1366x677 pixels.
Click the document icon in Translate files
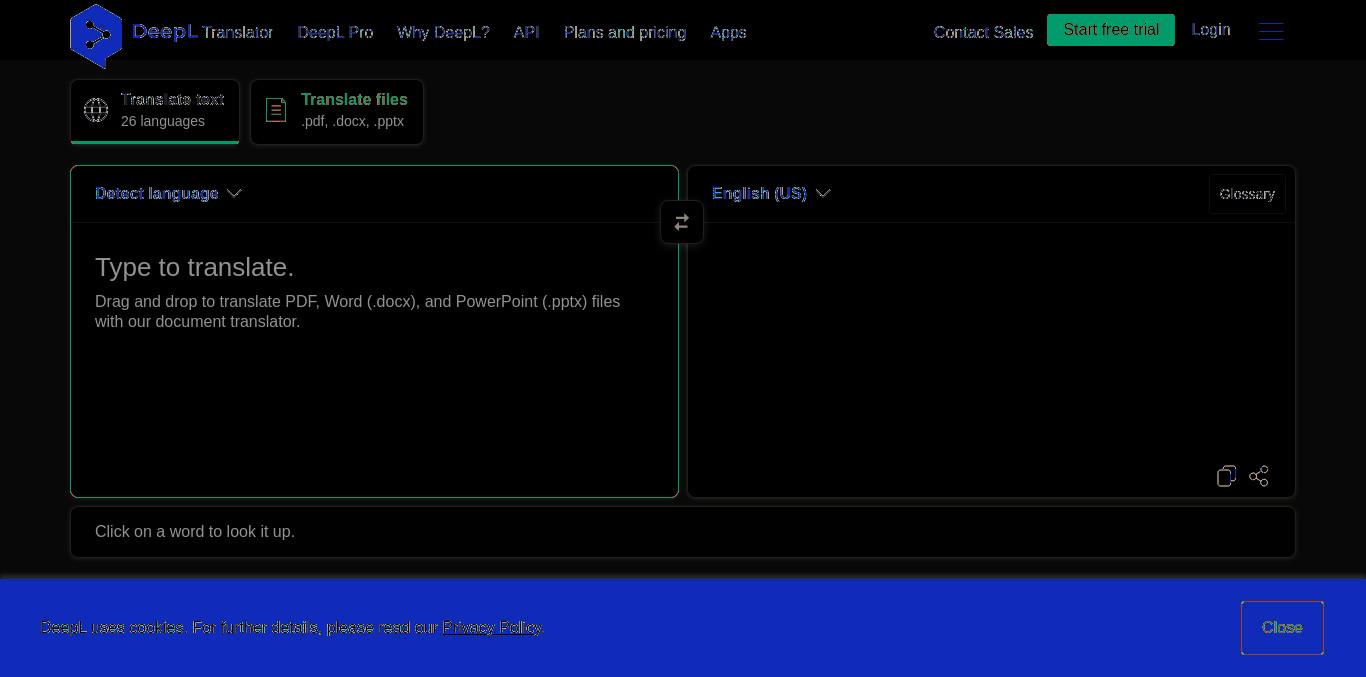276,110
